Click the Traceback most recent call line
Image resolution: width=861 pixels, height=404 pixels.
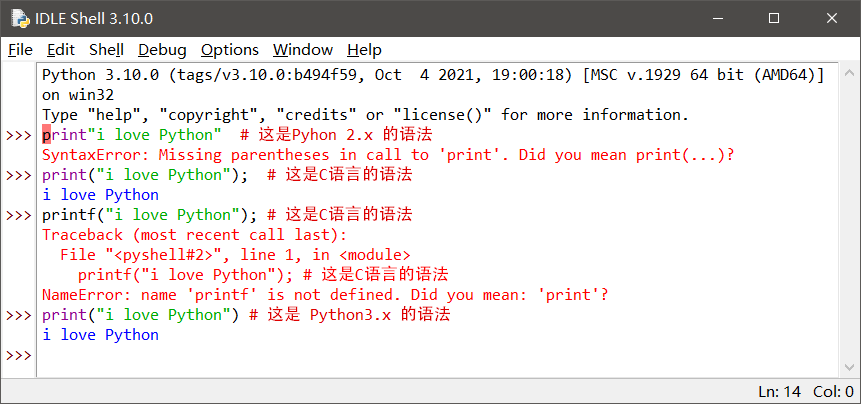click(x=194, y=235)
